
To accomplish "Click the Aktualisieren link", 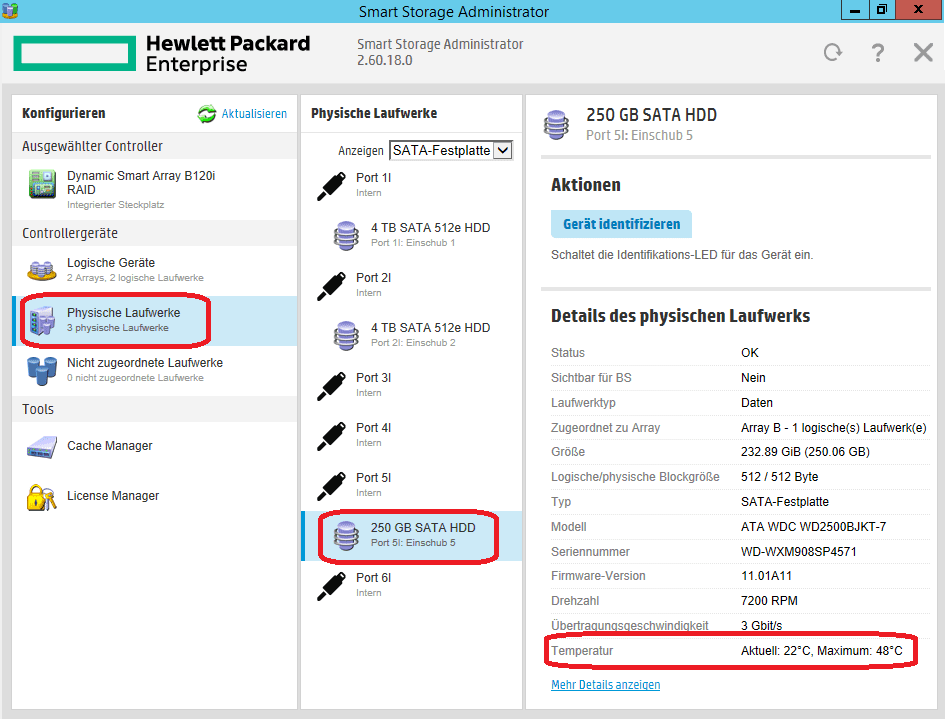I will (x=254, y=114).
